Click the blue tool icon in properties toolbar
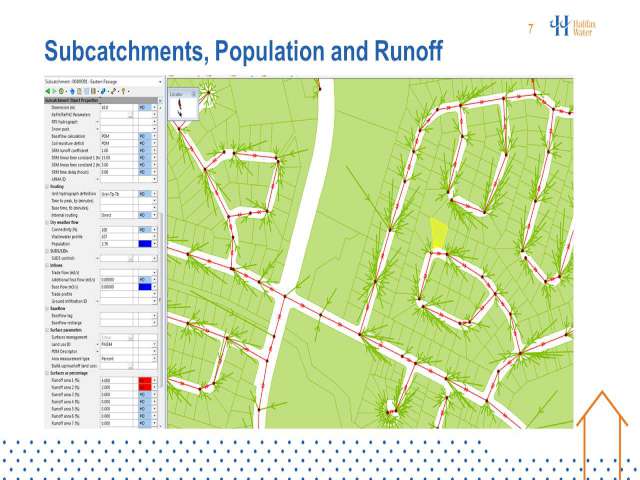Viewport: 640px width, 480px height. click(104, 91)
